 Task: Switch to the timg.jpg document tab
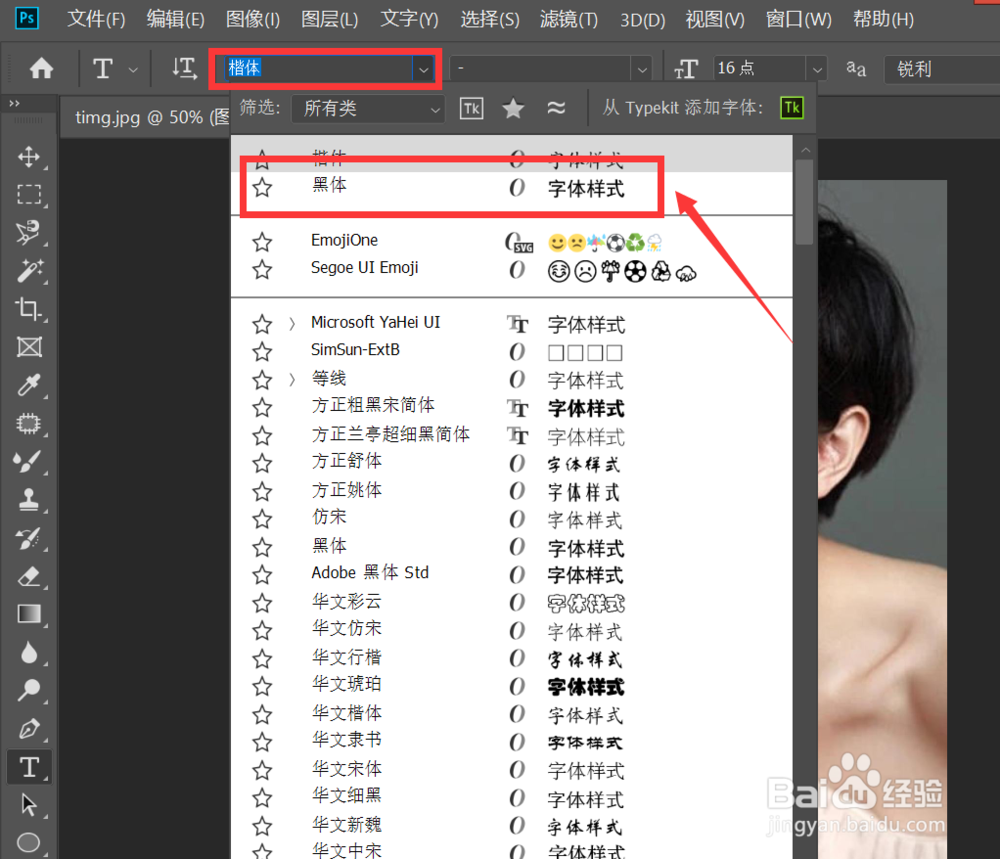[140, 116]
